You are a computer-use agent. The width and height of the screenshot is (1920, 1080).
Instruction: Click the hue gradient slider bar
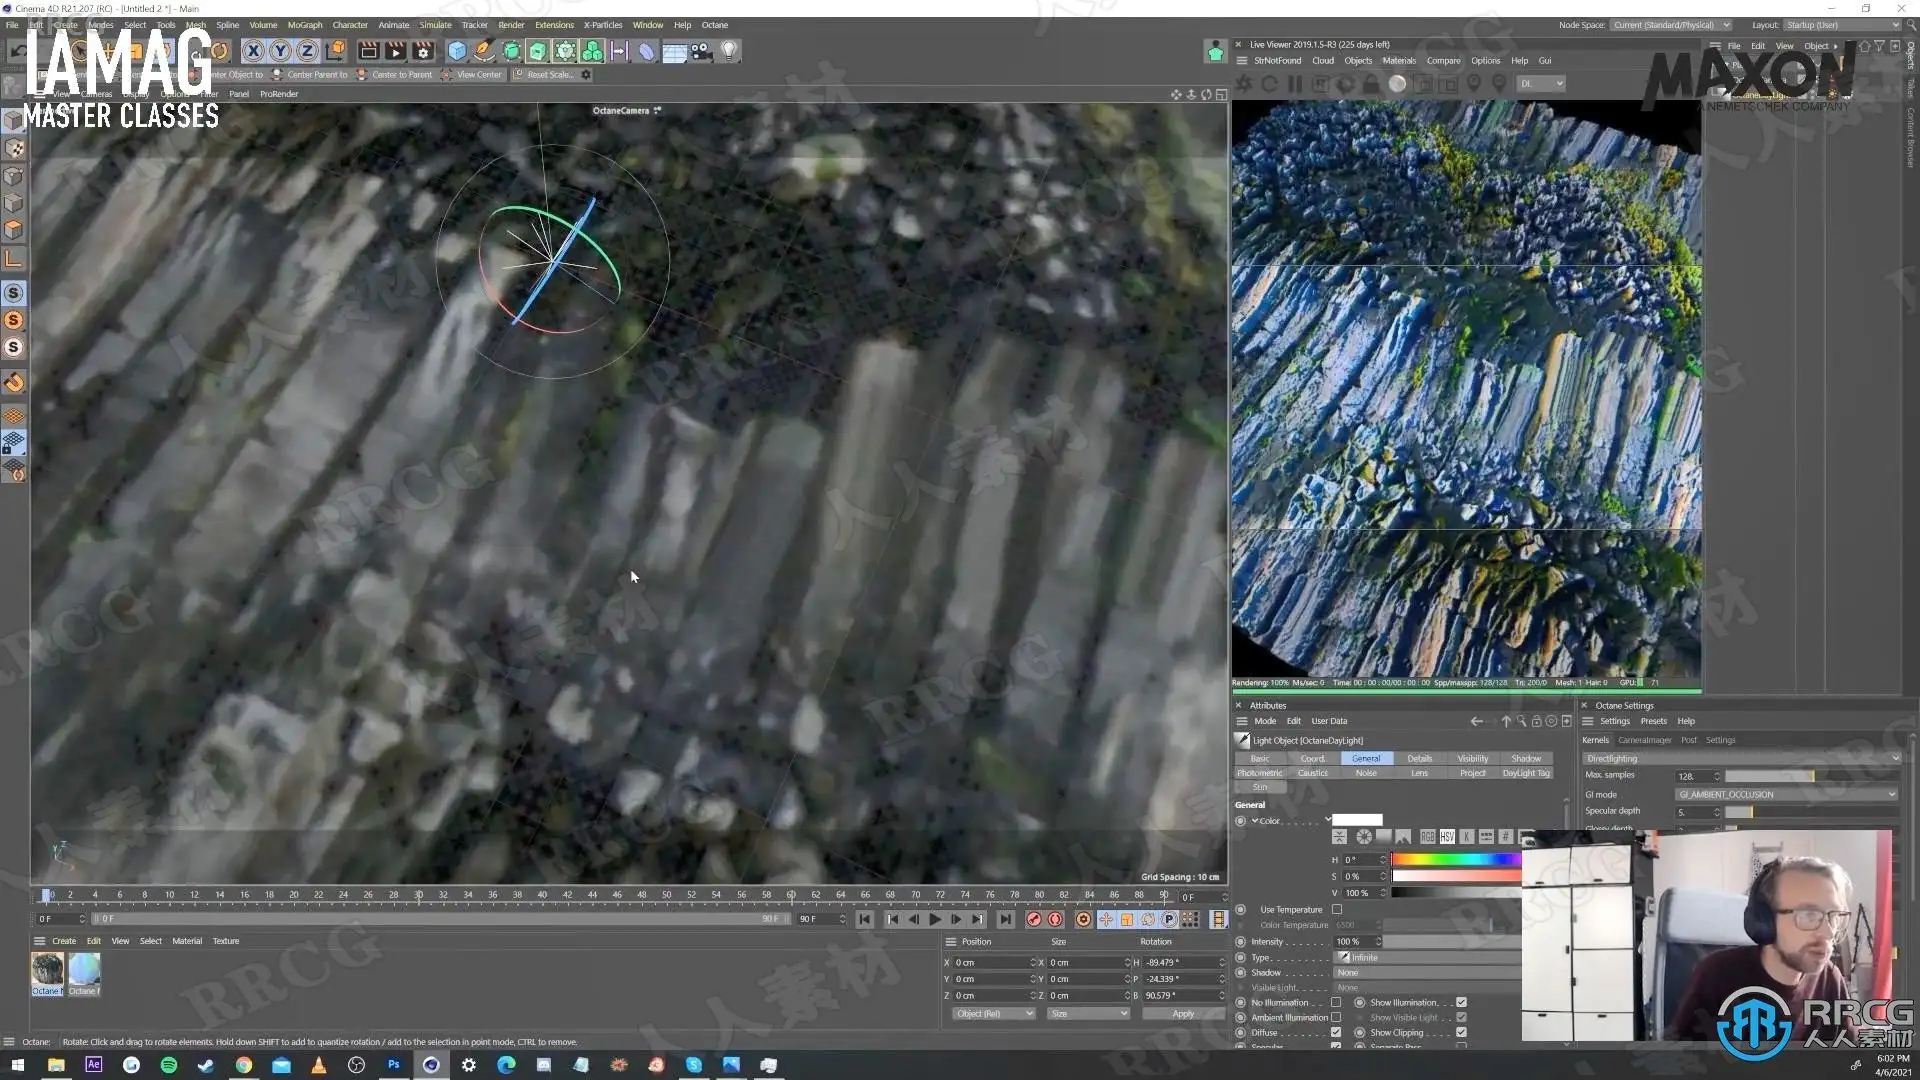(1455, 859)
